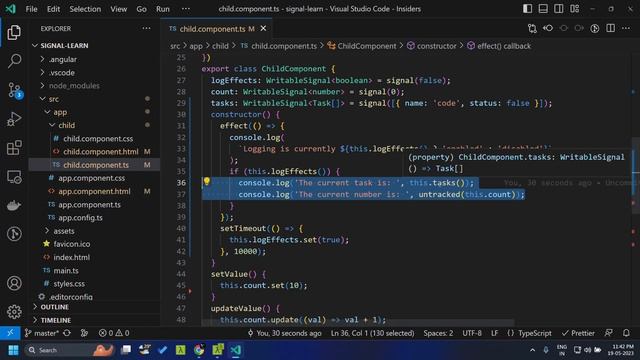Open the Git graph icon in activity bar

(14, 234)
